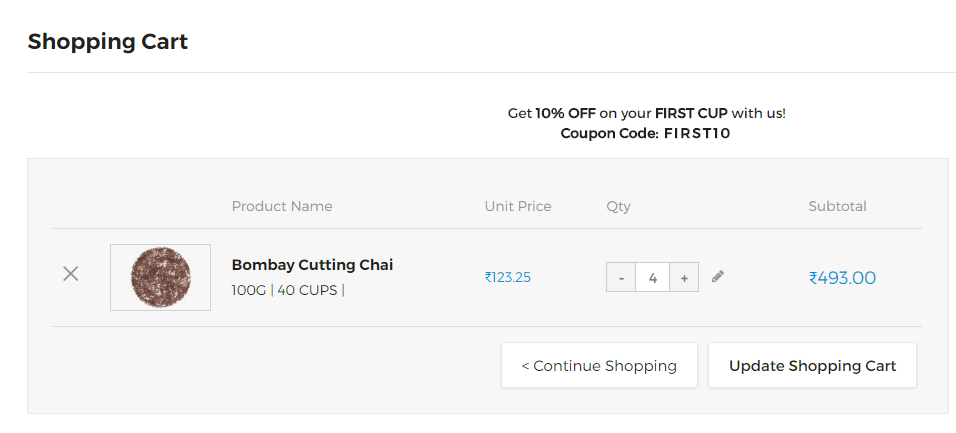Screen dimensions: 956x433
Task: Remove Bombay Cutting Chai with X icon
Action: (x=71, y=274)
